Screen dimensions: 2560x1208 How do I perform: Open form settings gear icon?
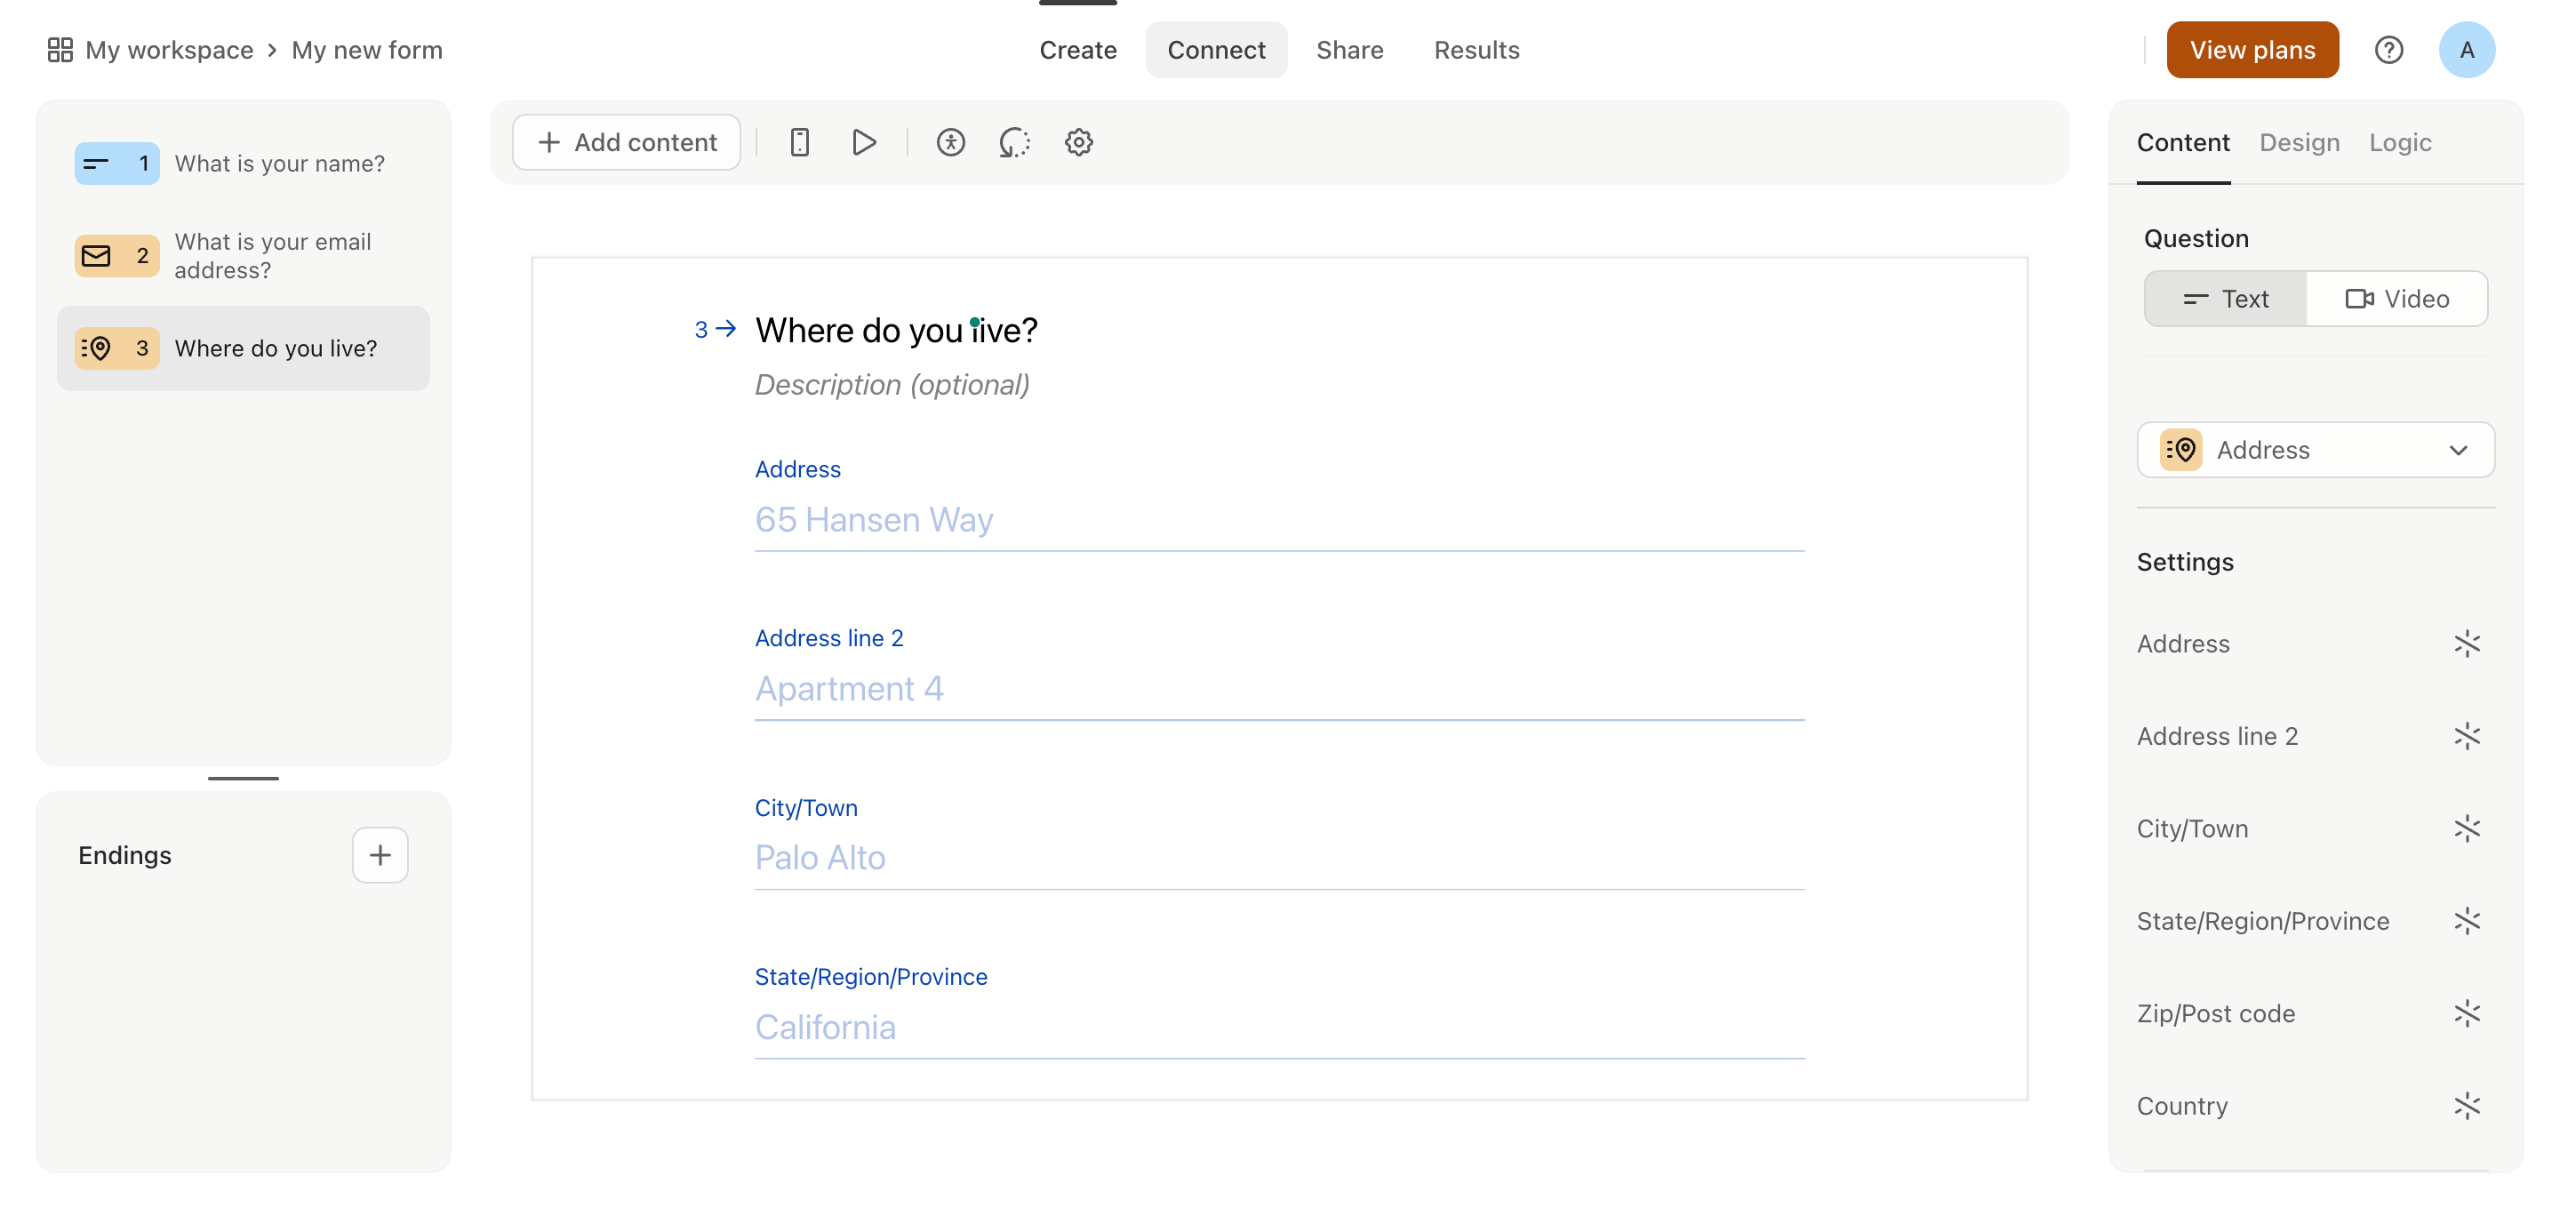(1078, 142)
